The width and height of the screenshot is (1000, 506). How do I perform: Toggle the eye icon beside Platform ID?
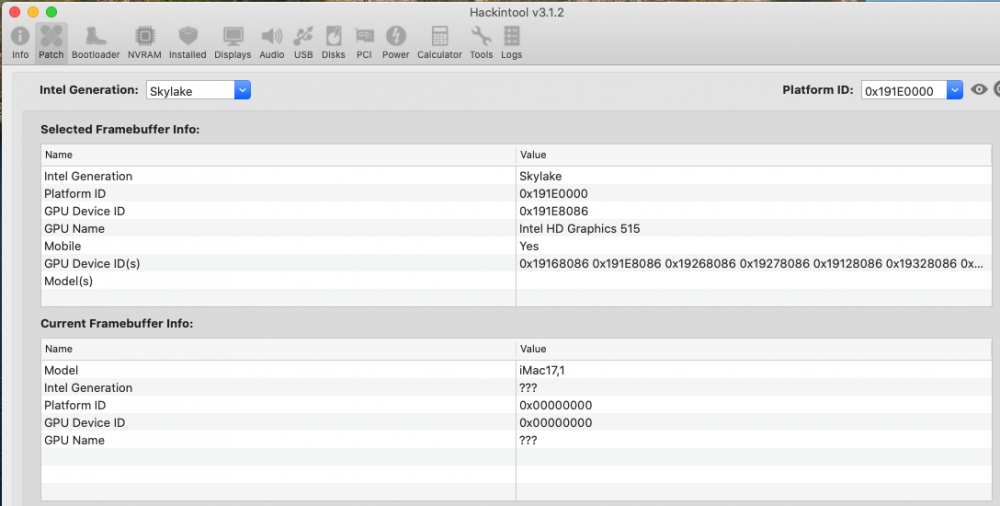tap(979, 90)
